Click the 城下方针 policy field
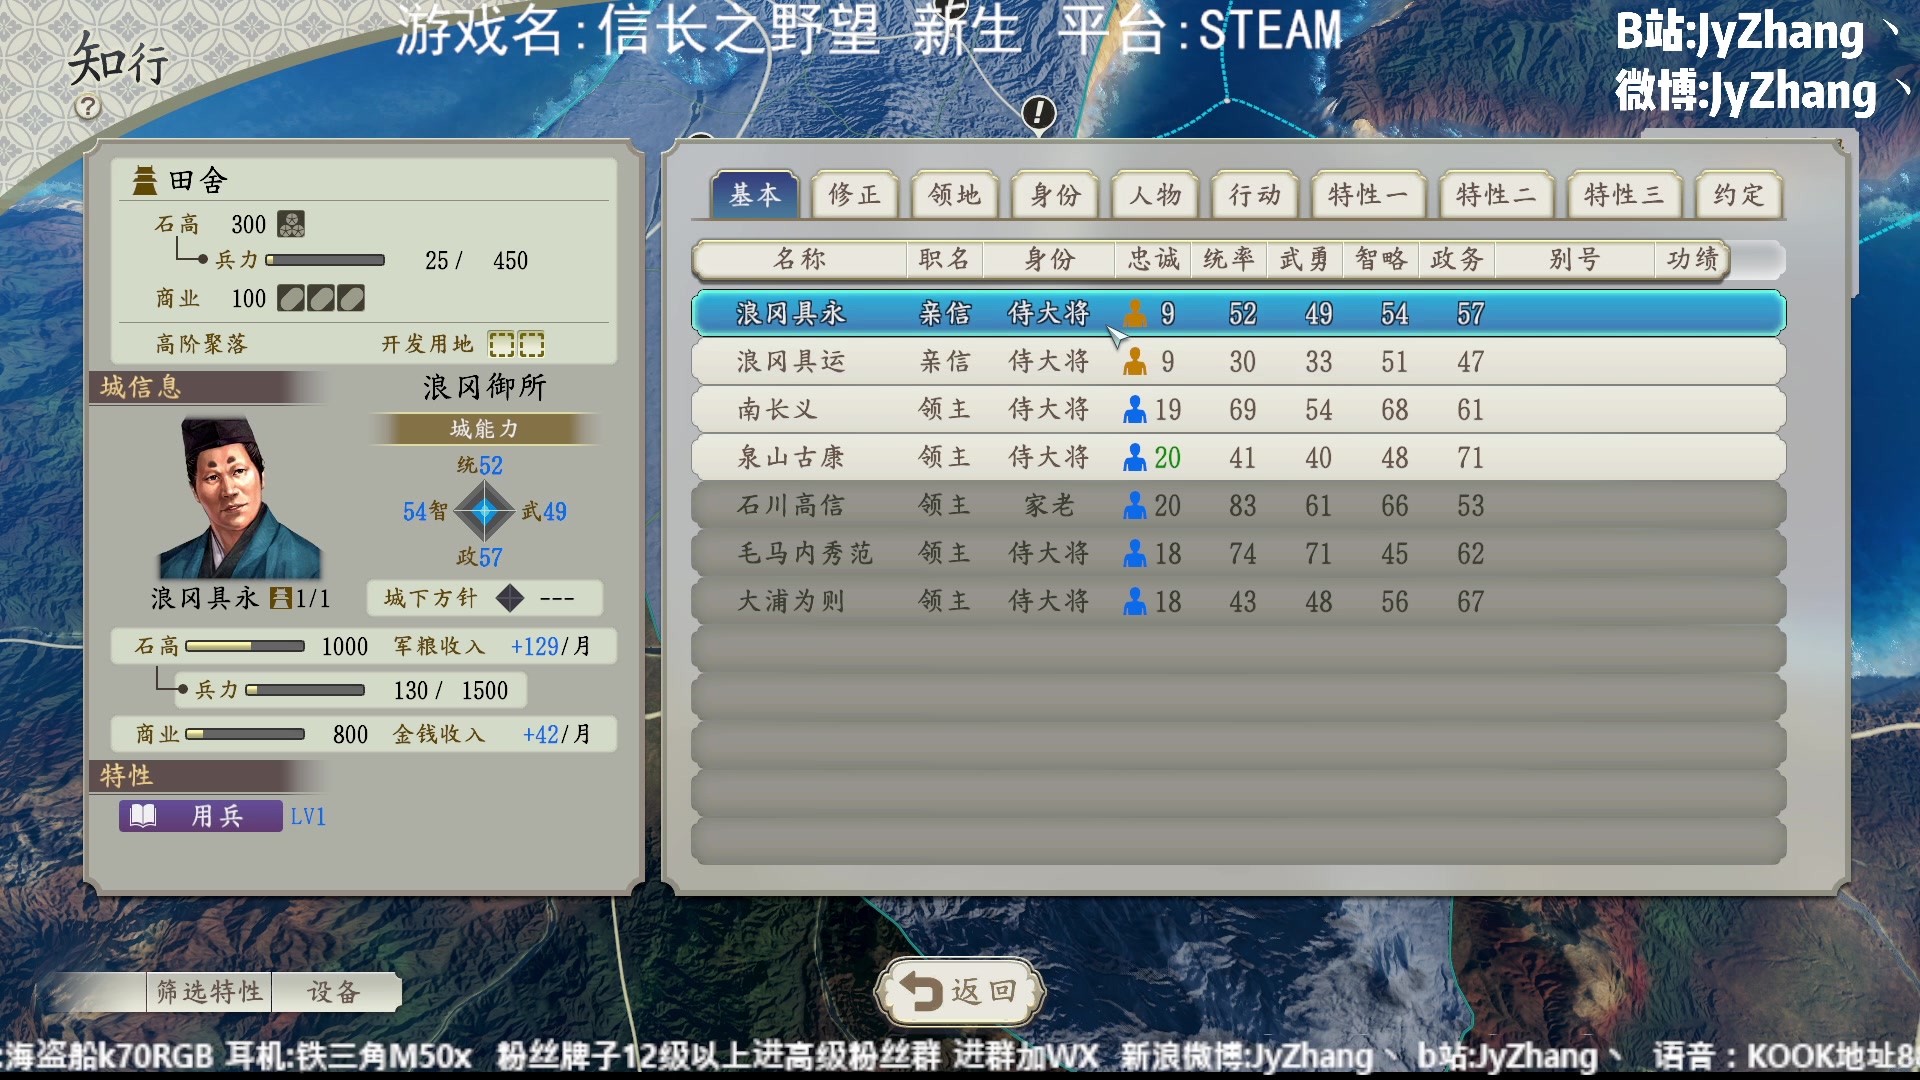The width and height of the screenshot is (1920, 1080). pos(484,598)
